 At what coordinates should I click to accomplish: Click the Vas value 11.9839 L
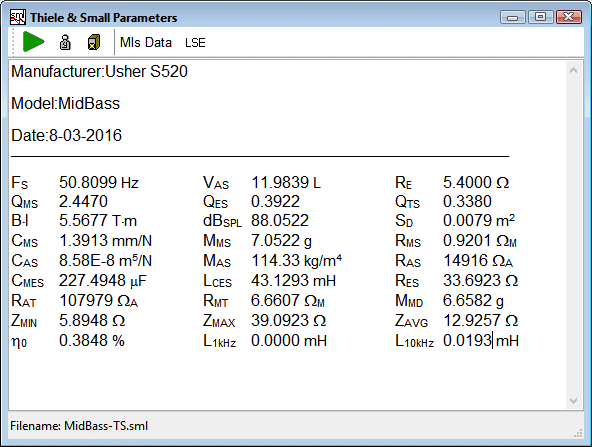[286, 183]
